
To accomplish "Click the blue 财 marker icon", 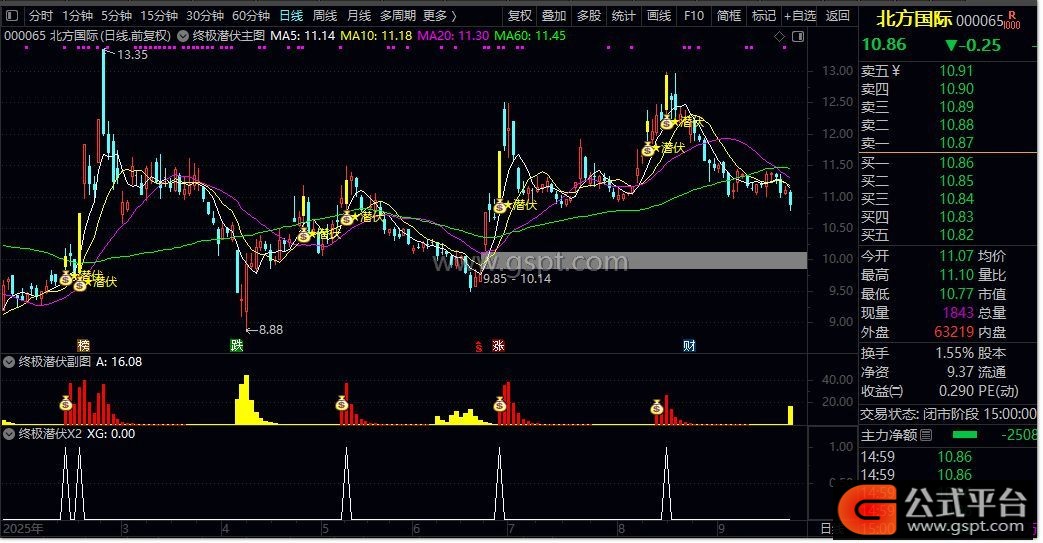I will coord(689,346).
